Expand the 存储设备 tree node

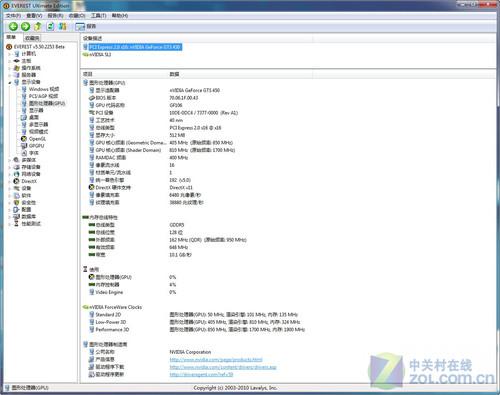click(9, 167)
